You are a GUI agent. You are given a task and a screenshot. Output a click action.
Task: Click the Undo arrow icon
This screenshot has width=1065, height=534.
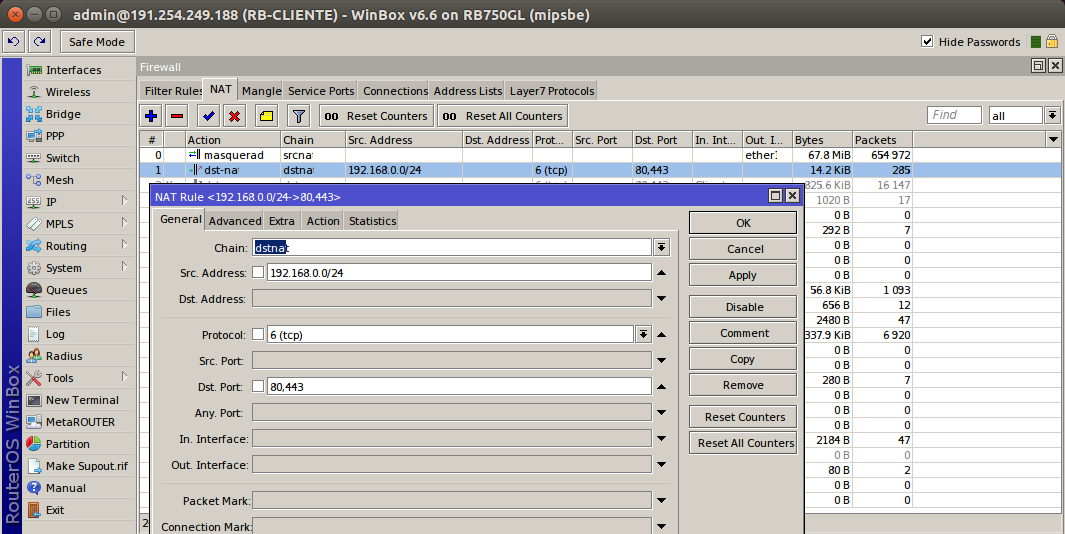[13, 41]
